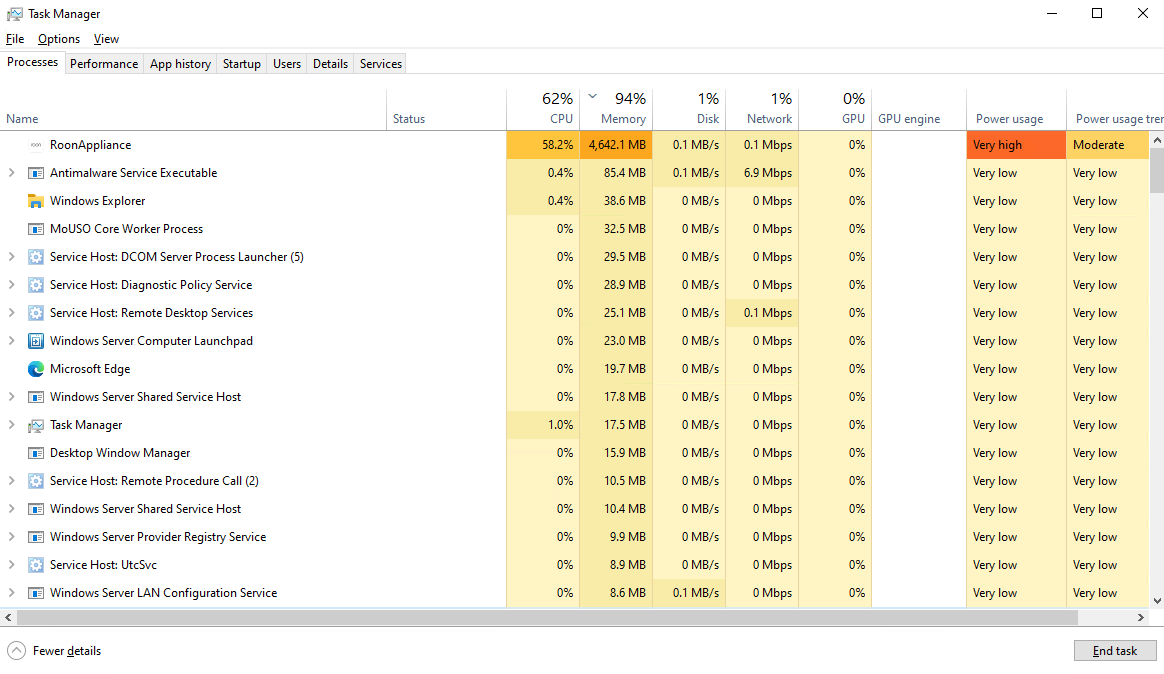
Task: Expand Windows Server LAN Configuration Service
Action: click(x=11, y=593)
